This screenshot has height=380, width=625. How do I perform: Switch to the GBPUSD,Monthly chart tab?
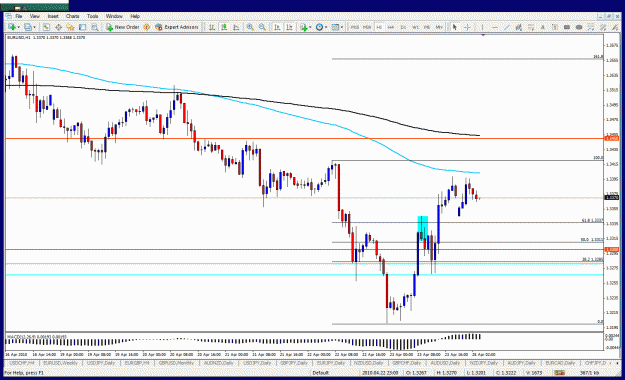point(176,363)
